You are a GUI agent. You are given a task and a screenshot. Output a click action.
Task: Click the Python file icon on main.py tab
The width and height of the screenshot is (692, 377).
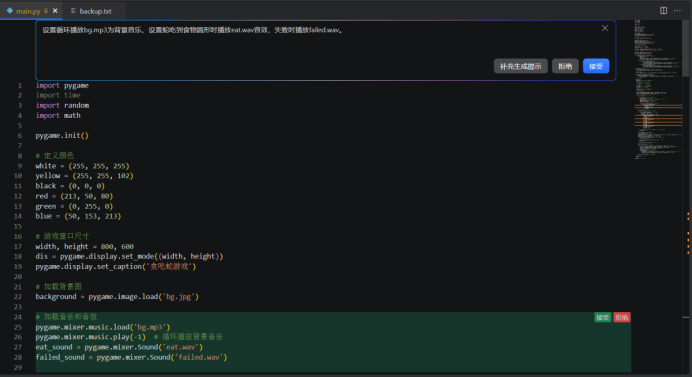(10, 11)
